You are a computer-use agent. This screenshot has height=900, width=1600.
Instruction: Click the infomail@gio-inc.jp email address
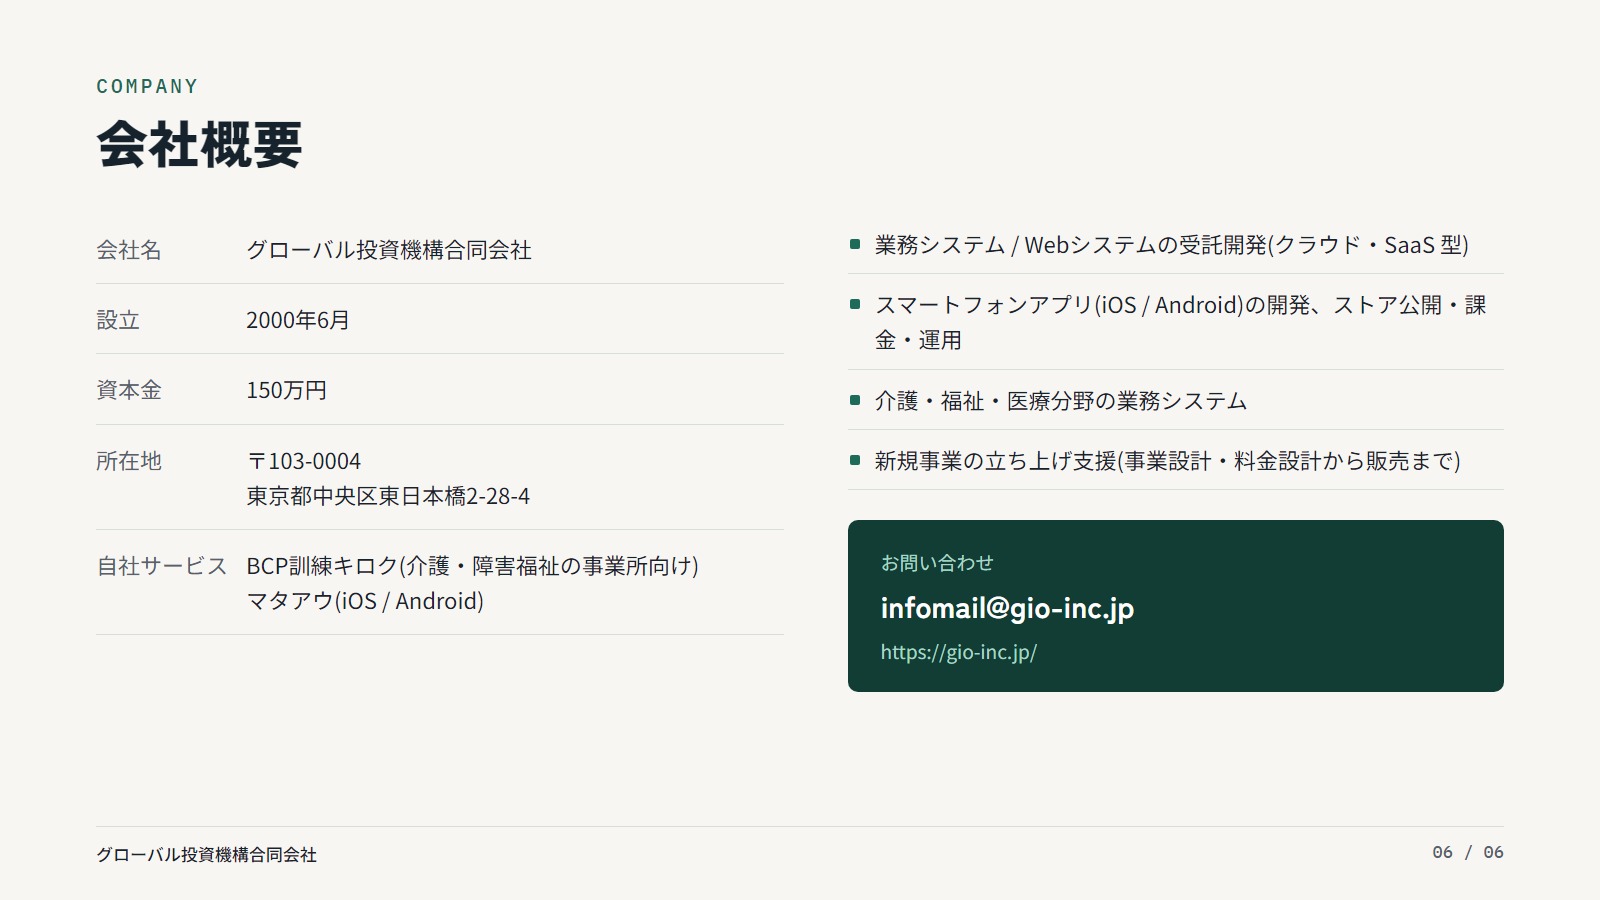point(1007,608)
